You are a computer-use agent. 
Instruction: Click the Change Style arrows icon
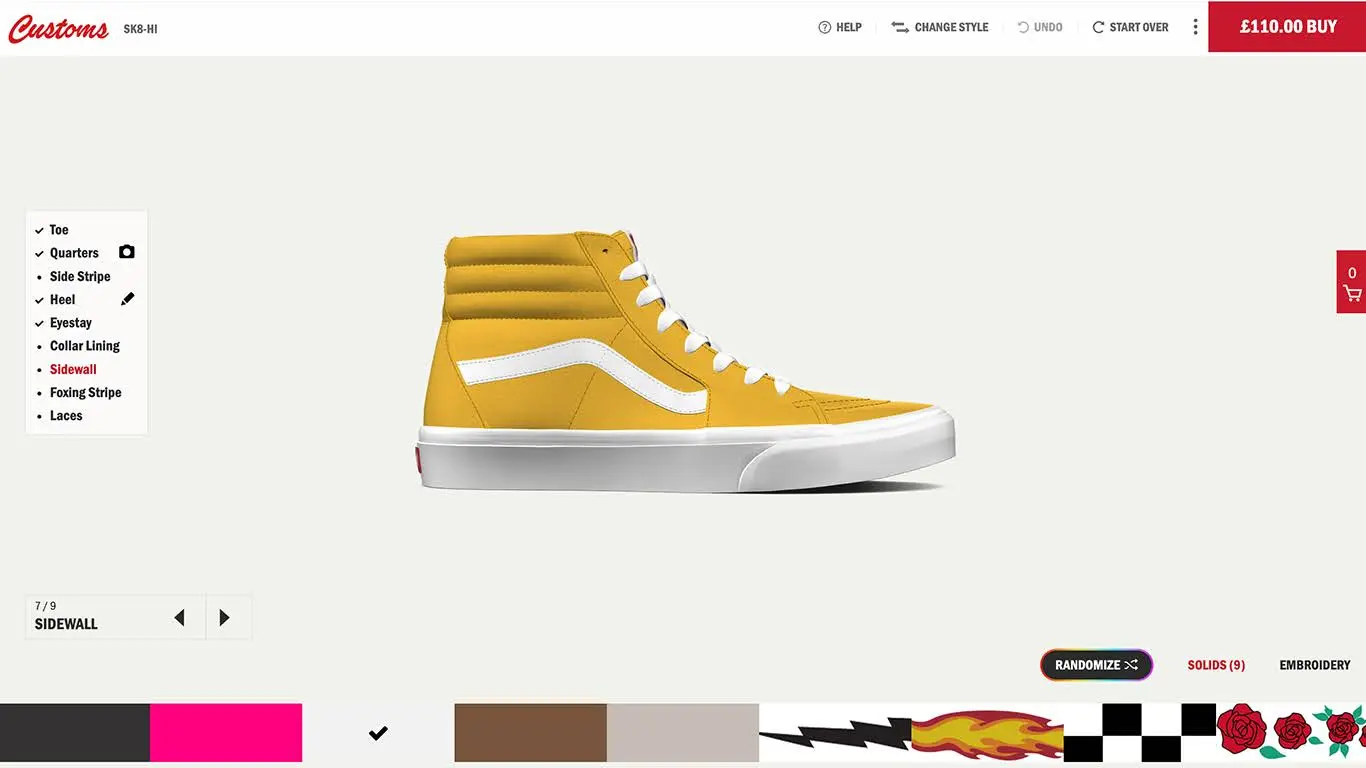[x=899, y=27]
